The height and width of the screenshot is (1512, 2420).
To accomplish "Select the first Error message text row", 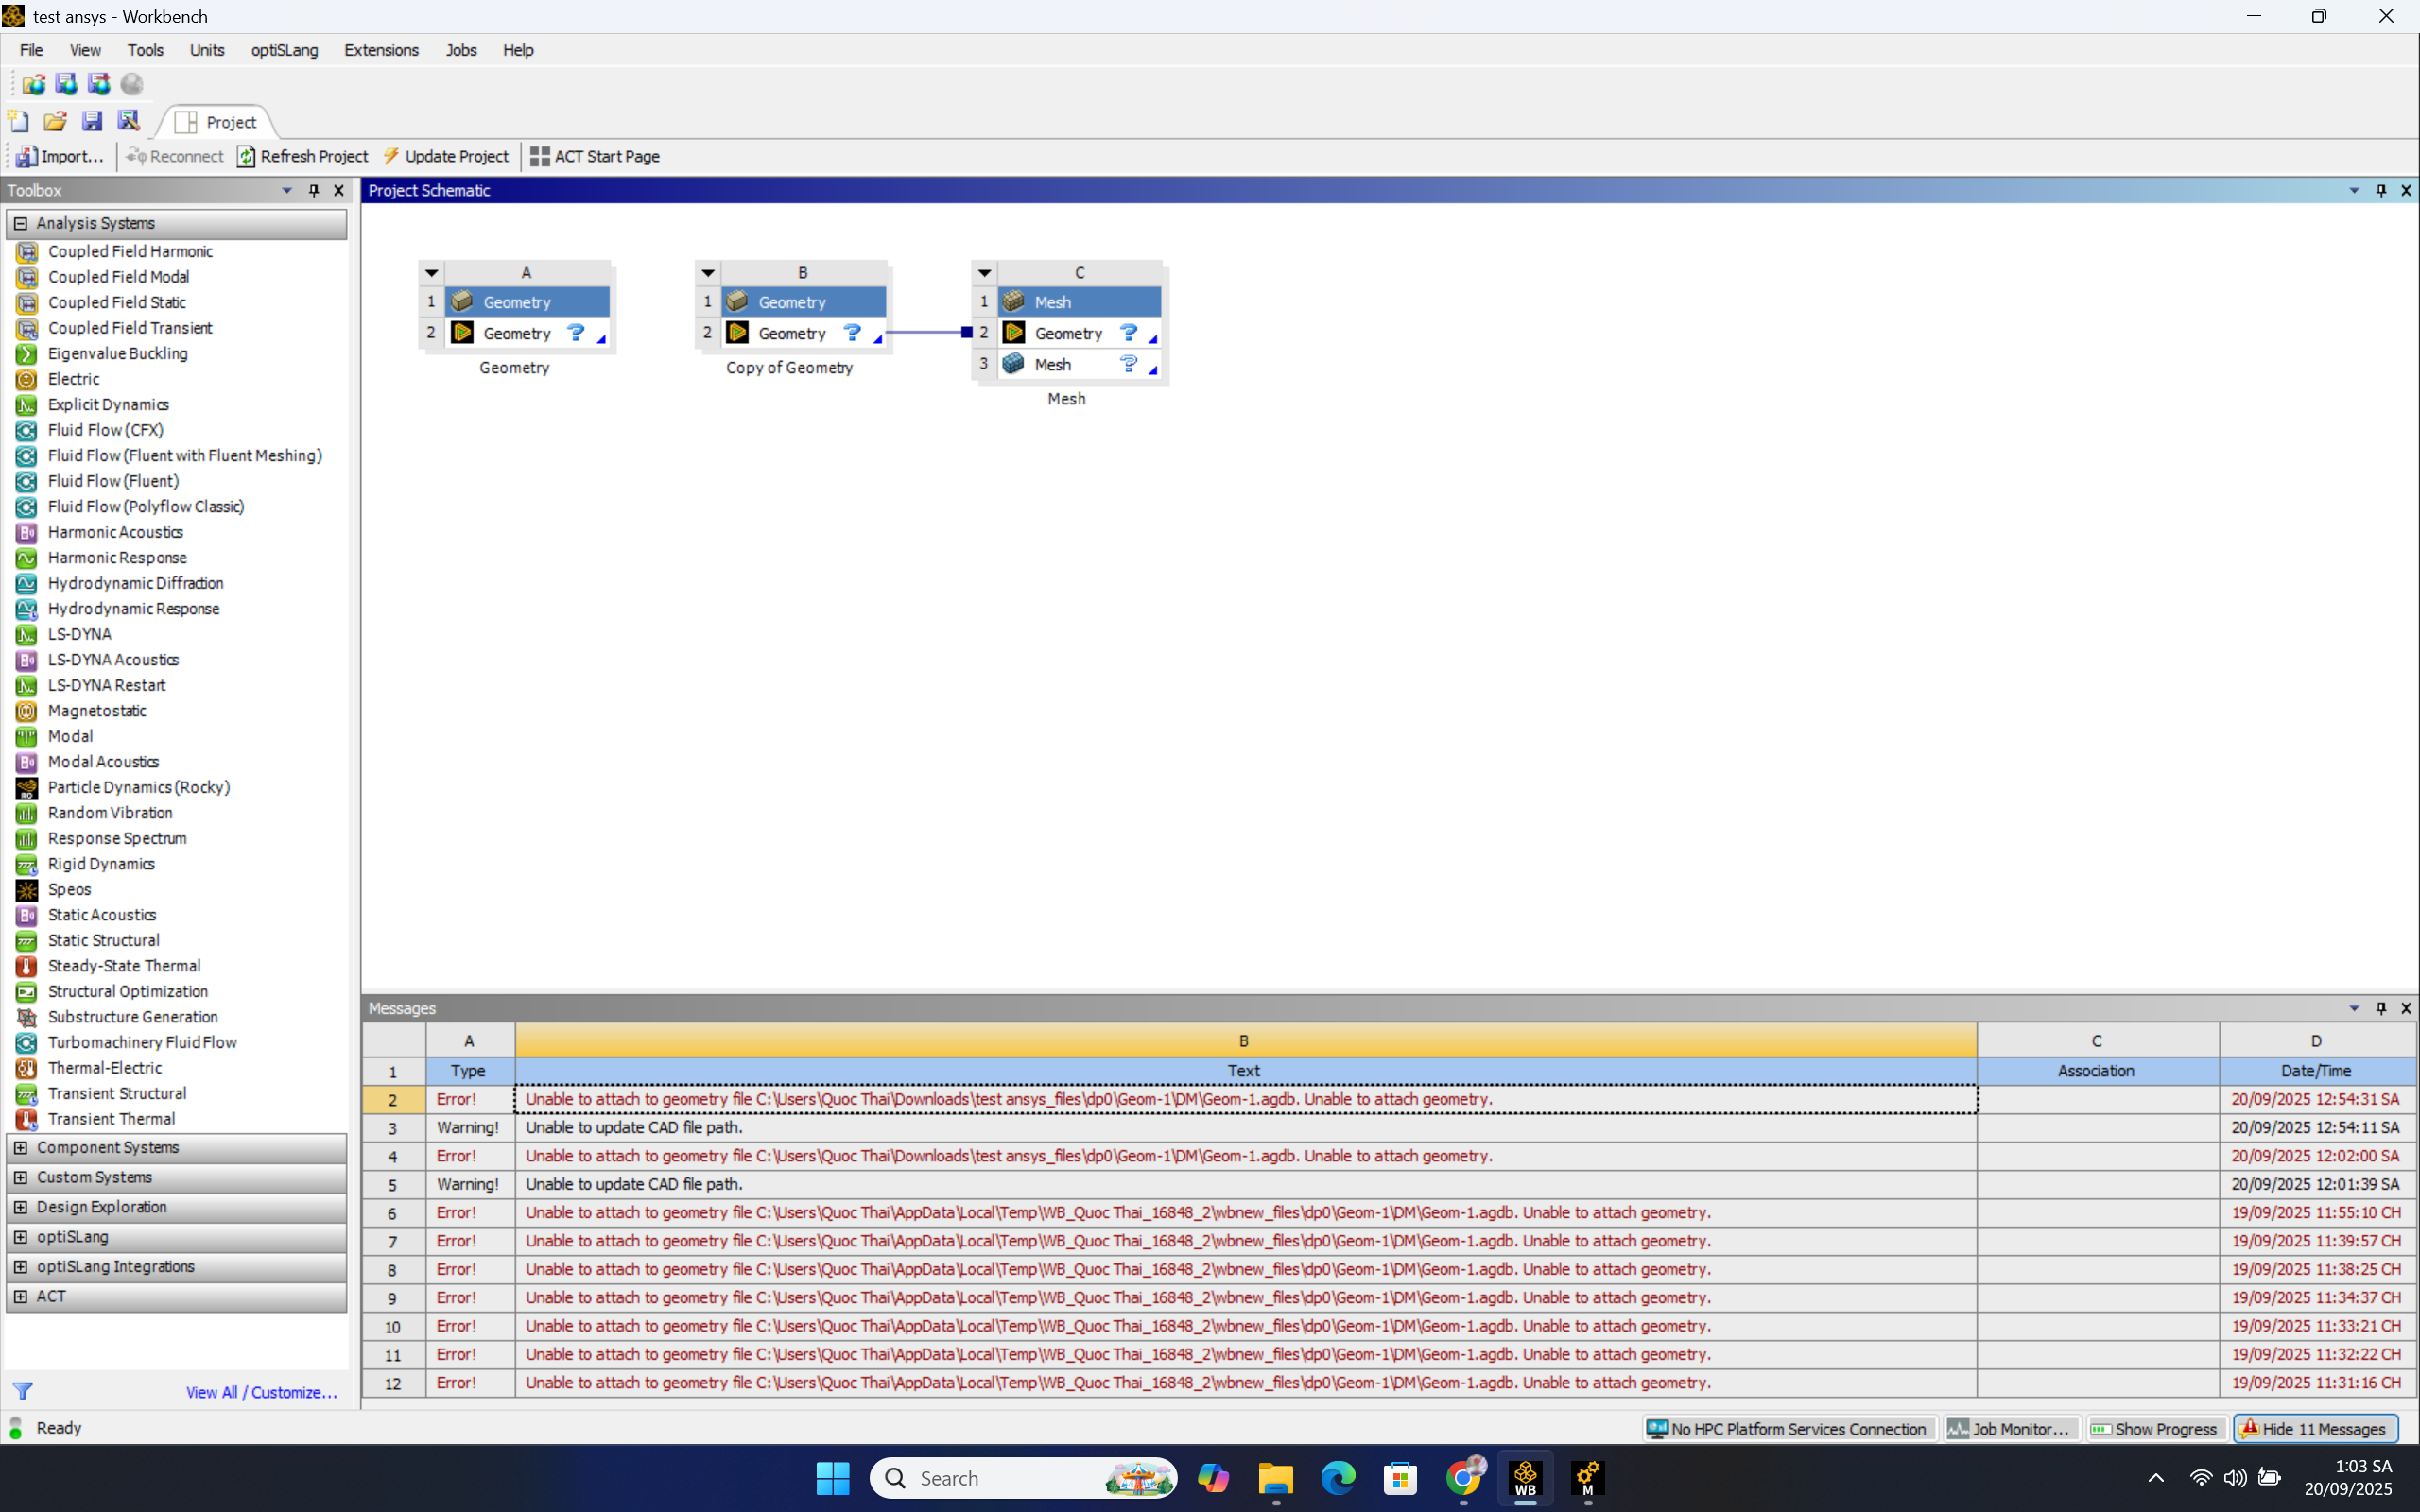I will pyautogui.click(x=1245, y=1099).
